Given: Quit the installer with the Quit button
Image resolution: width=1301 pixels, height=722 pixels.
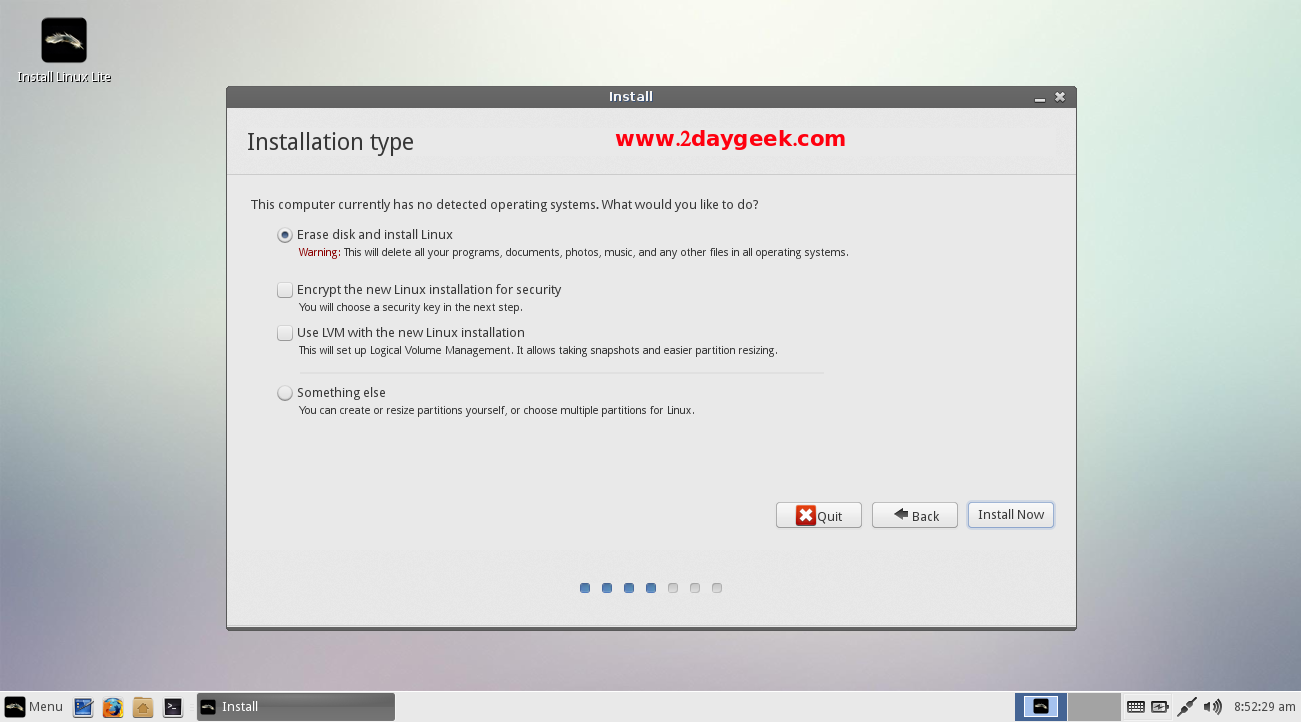Looking at the screenshot, I should pos(818,515).
